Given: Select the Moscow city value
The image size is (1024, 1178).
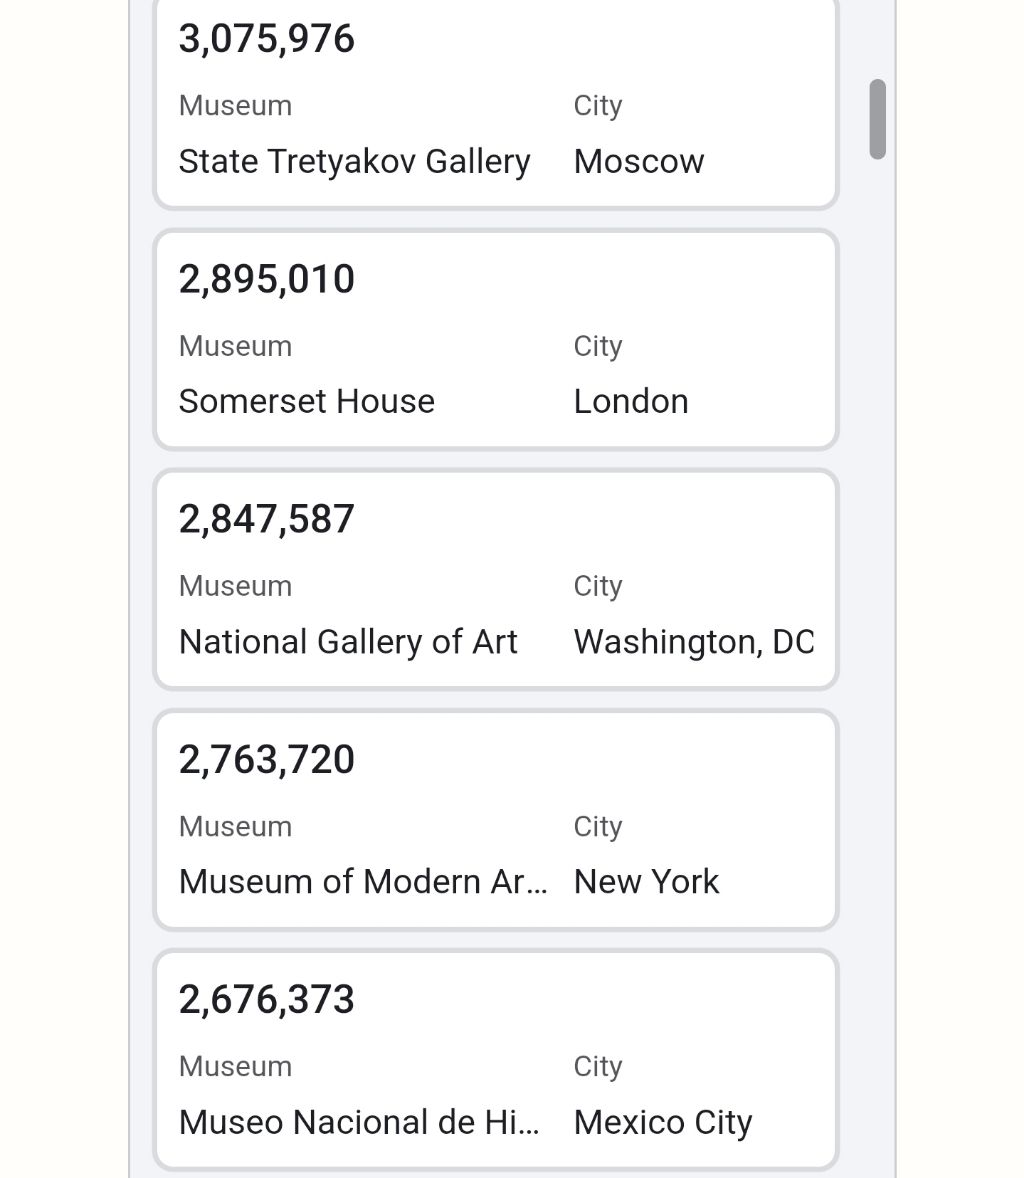Looking at the screenshot, I should point(639,162).
